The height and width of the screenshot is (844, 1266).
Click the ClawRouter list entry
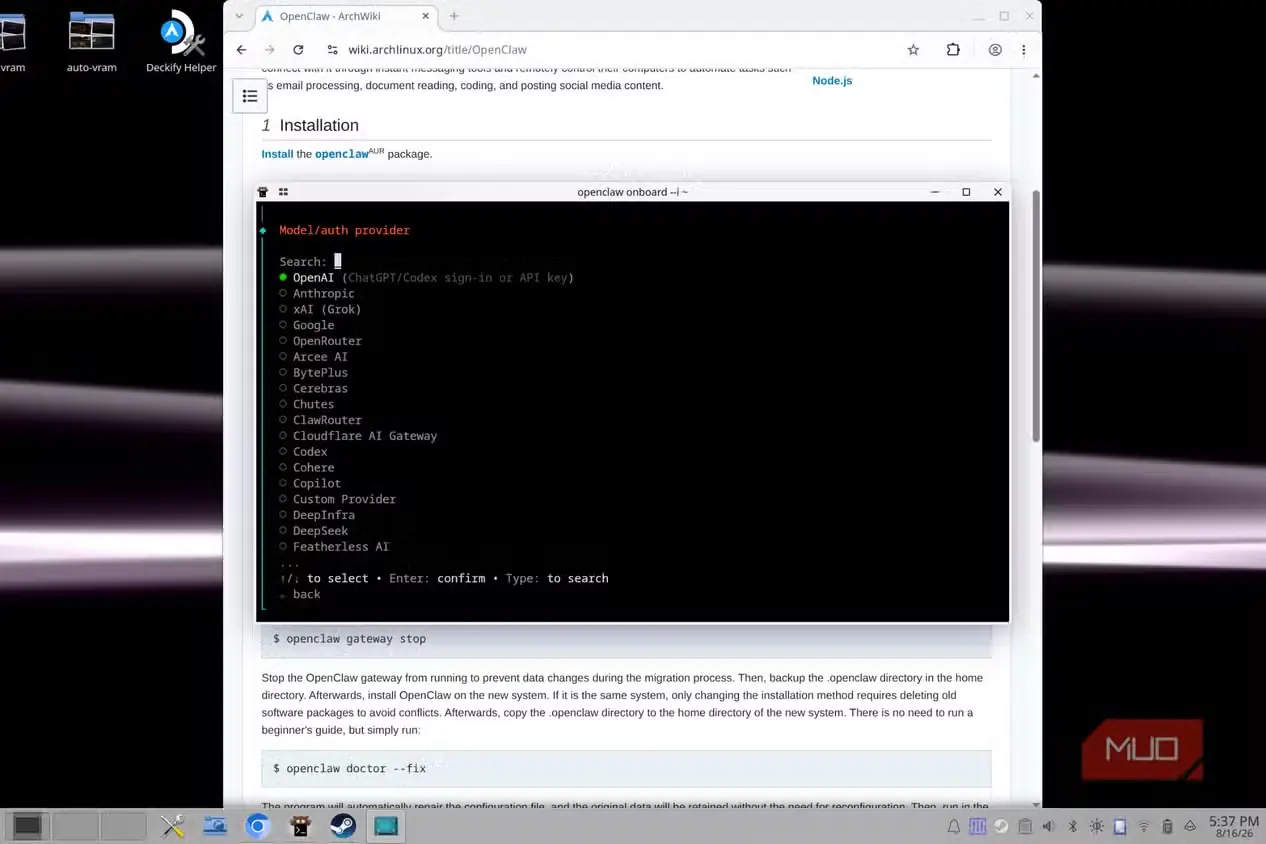(320, 420)
